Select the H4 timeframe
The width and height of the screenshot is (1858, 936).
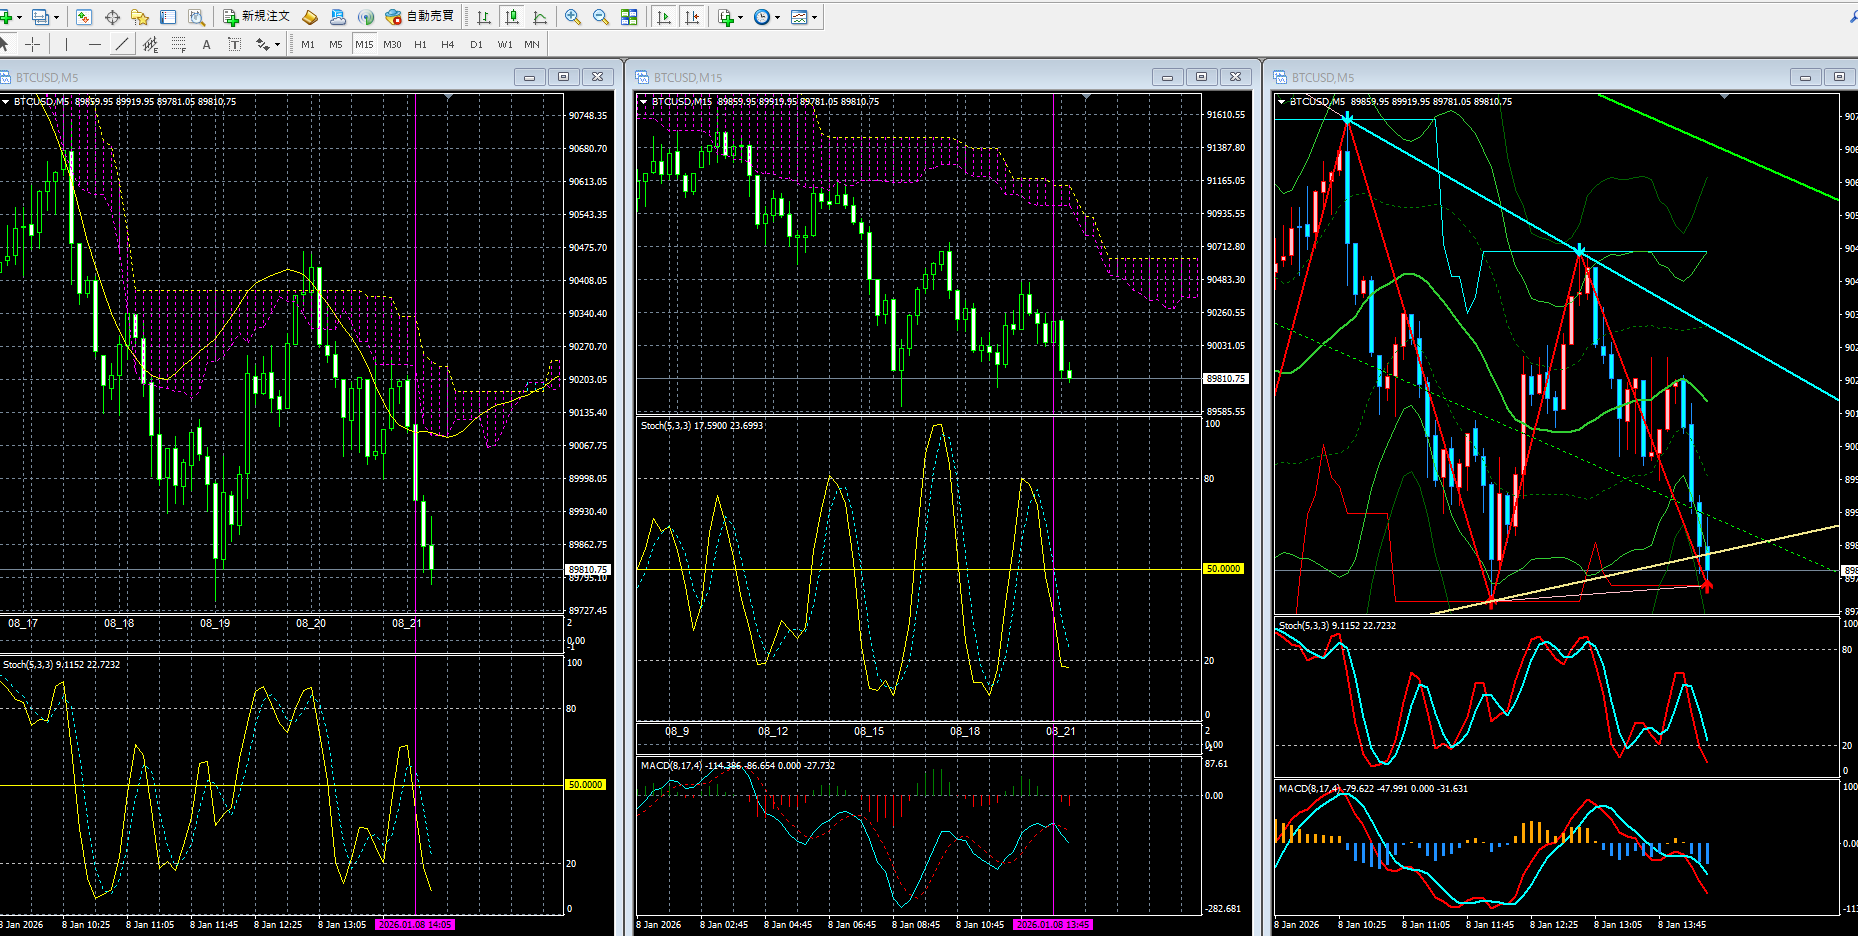pos(448,44)
